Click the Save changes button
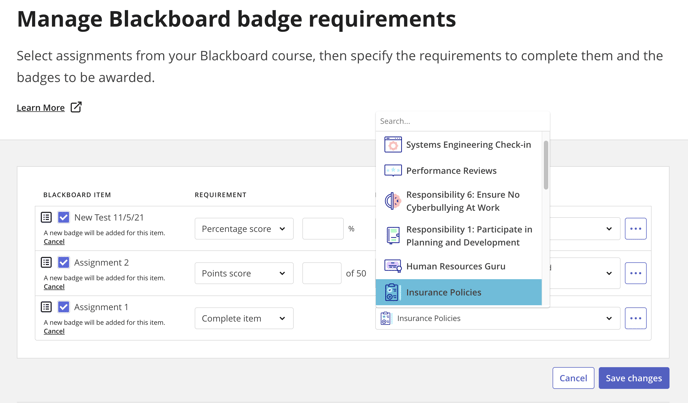The width and height of the screenshot is (688, 403). tap(634, 378)
